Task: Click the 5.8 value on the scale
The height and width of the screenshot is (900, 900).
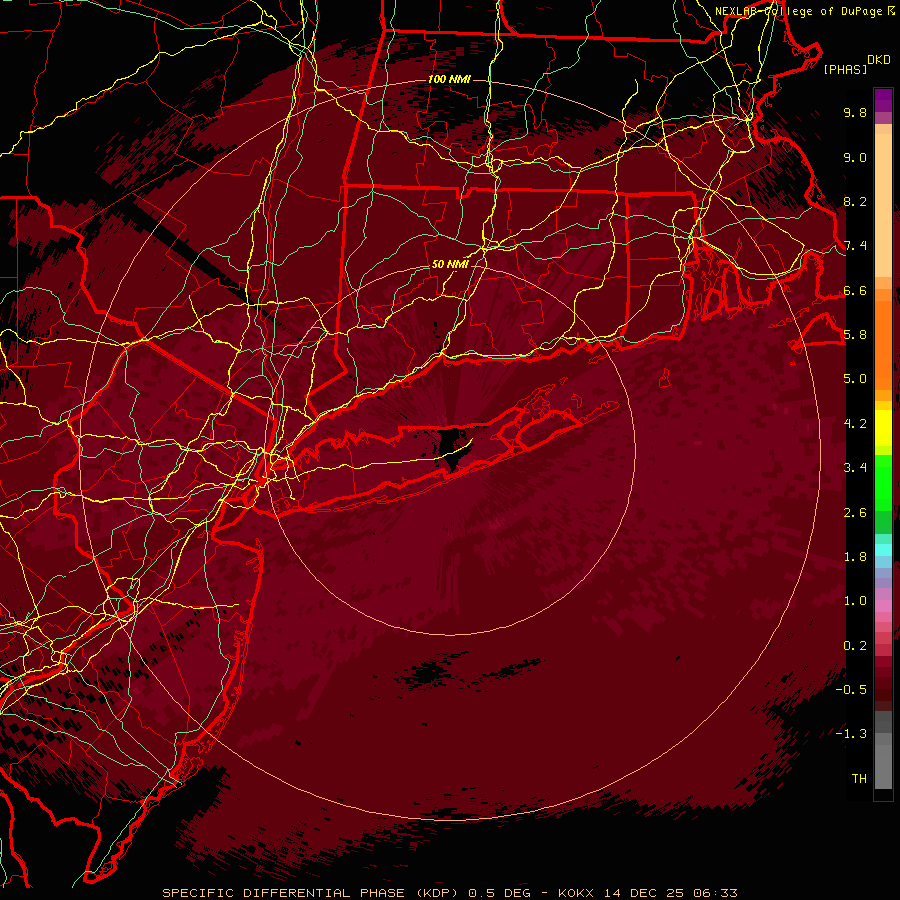Action: [x=855, y=335]
